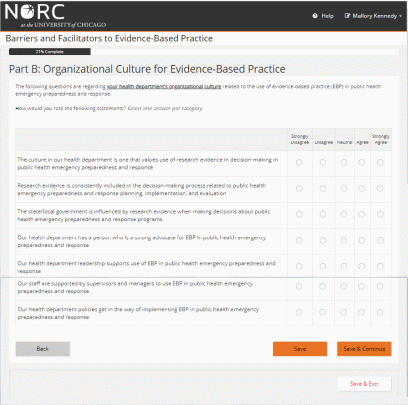Click the Back button
This screenshot has height=405, width=408.
pos(43,349)
